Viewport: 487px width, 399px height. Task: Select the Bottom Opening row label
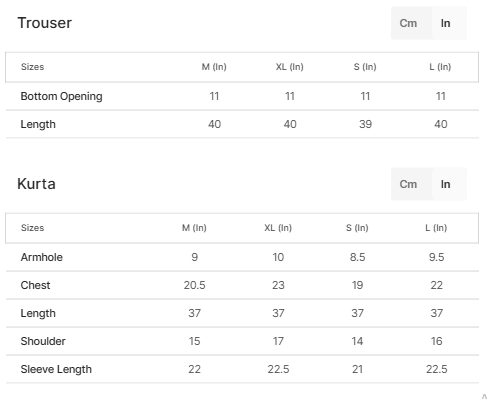(x=62, y=96)
